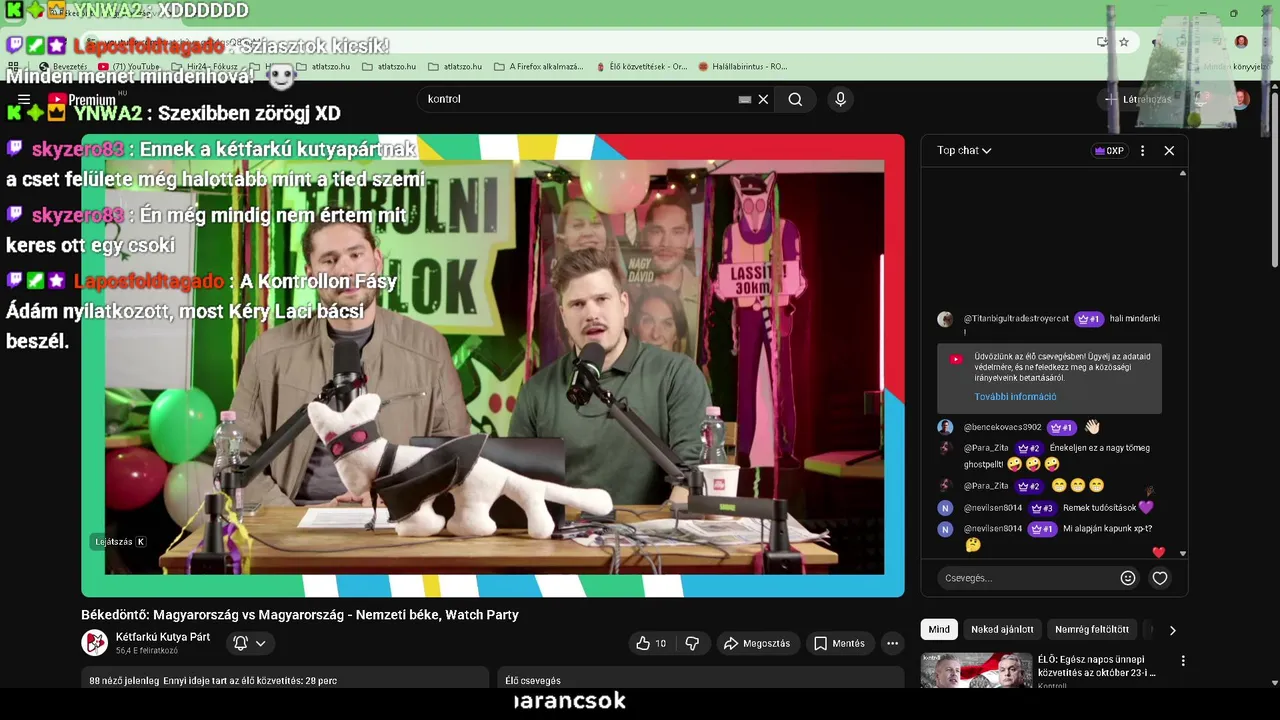Follow the További információ link

pyautogui.click(x=1015, y=397)
